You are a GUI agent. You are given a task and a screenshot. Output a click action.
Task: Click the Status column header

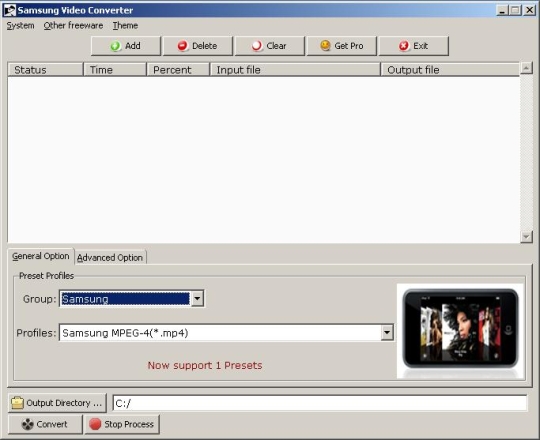[x=45, y=70]
